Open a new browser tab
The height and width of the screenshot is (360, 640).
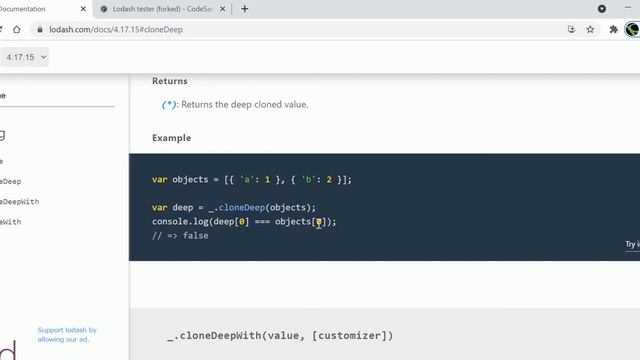pos(244,9)
